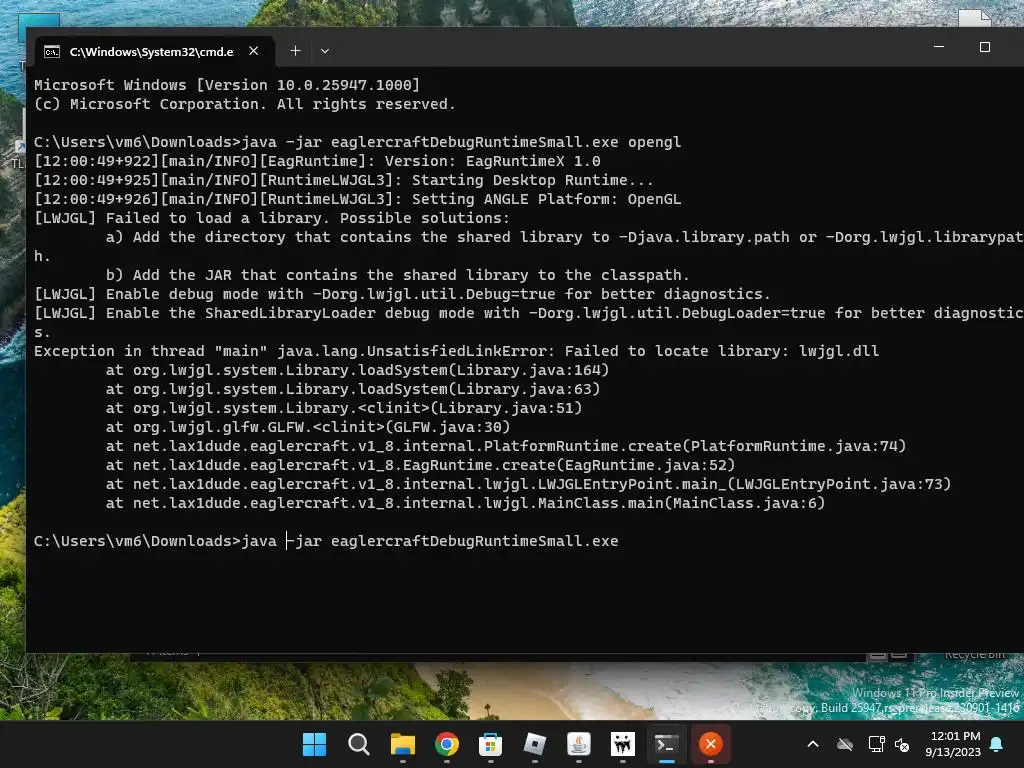Image resolution: width=1024 pixels, height=768 pixels.
Task: Click "Starting Desktop Runtime..." log line
Action: coord(532,180)
